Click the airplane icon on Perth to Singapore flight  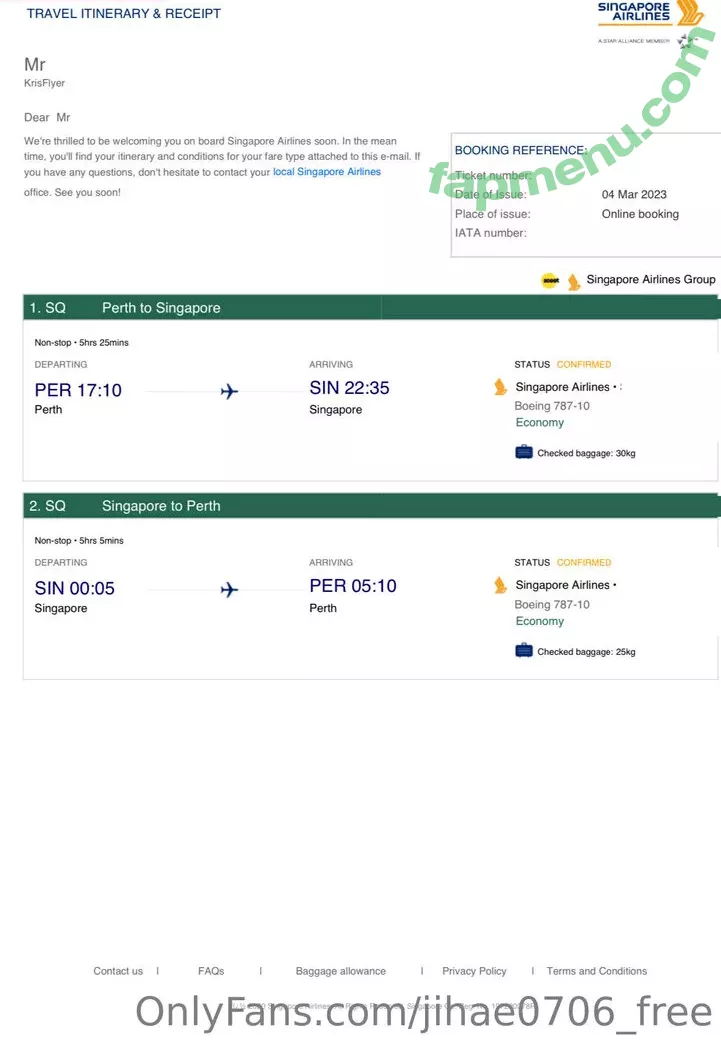[229, 391]
